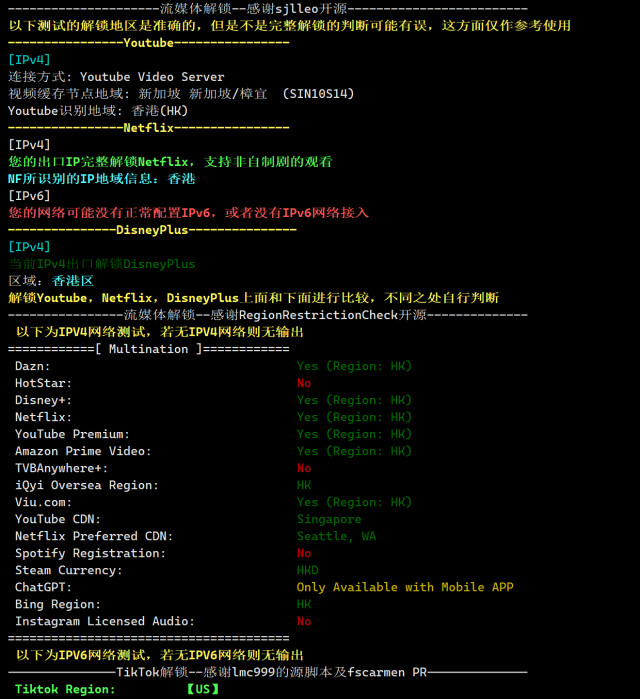The image size is (640, 699).
Task: Click the Netflix: Yes (Region: HK) result
Action: click(354, 417)
